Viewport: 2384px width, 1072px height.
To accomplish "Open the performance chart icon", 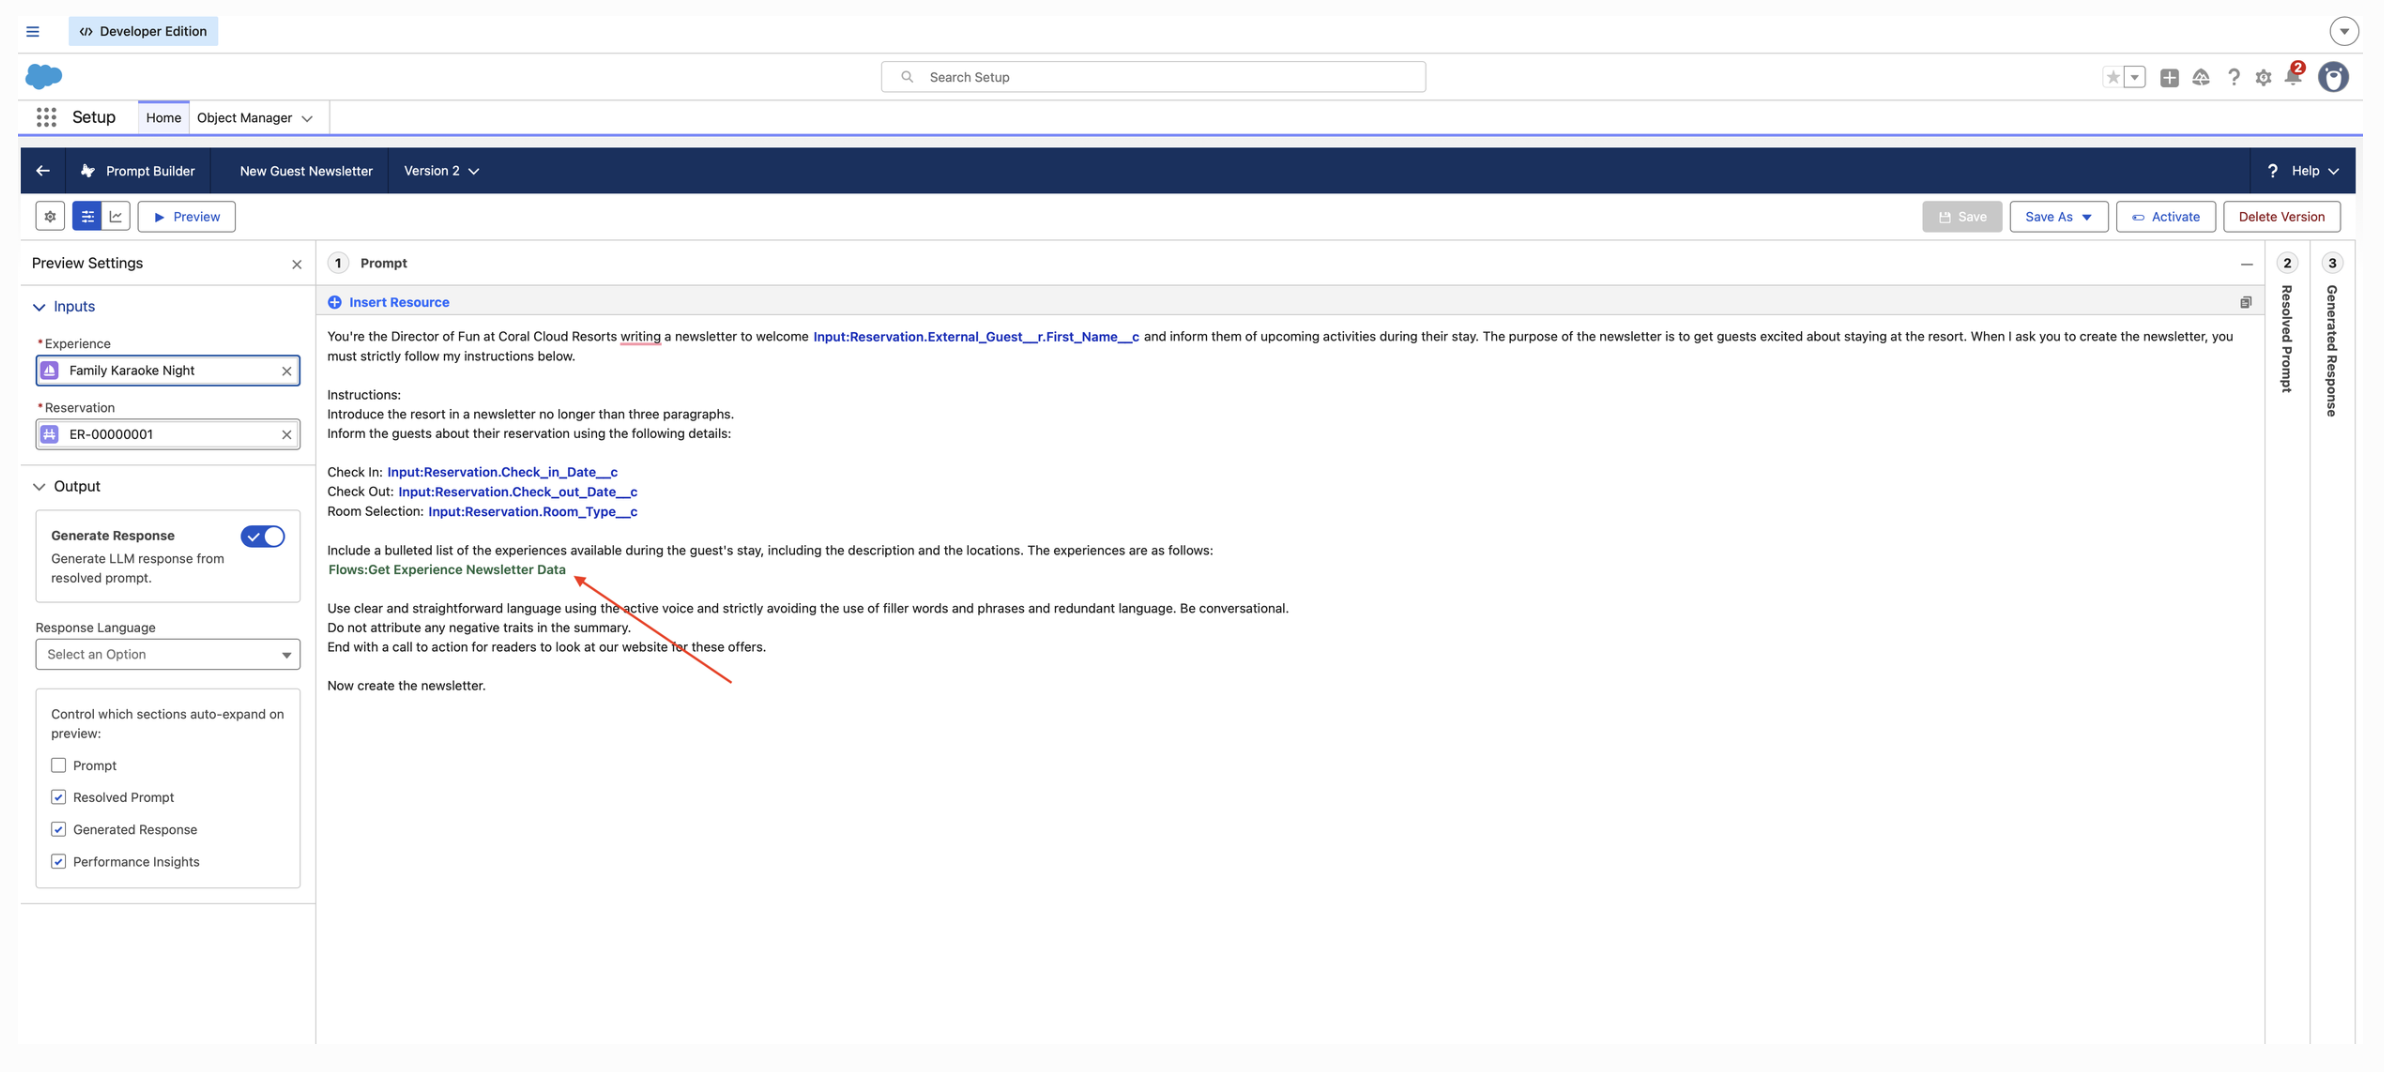I will click(116, 216).
